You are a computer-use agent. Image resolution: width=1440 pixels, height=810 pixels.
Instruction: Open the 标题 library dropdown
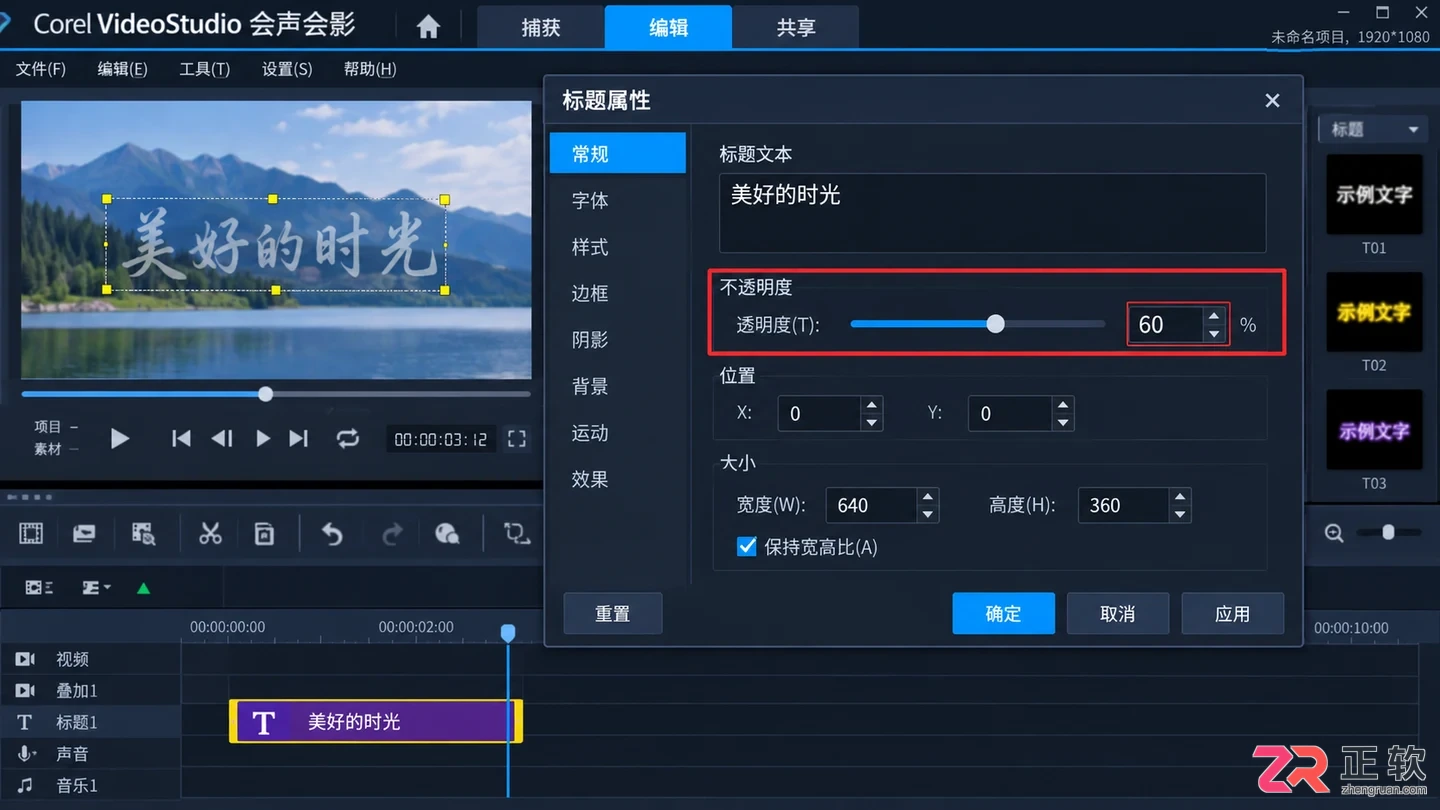coord(1375,129)
